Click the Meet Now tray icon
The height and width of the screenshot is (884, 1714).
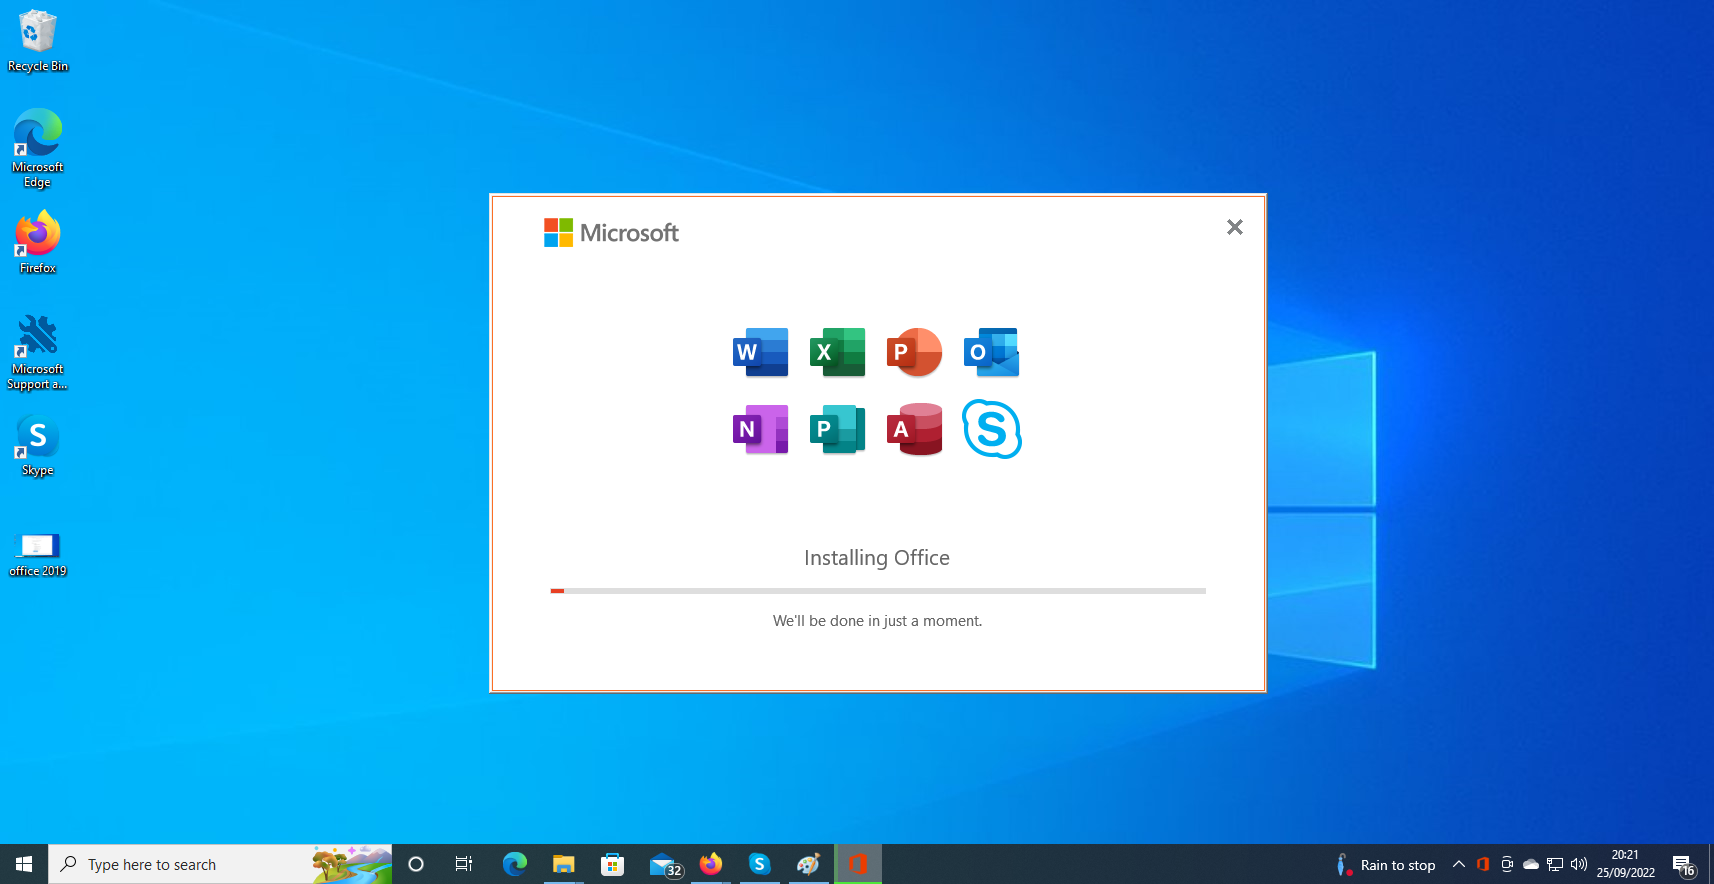point(1507,864)
